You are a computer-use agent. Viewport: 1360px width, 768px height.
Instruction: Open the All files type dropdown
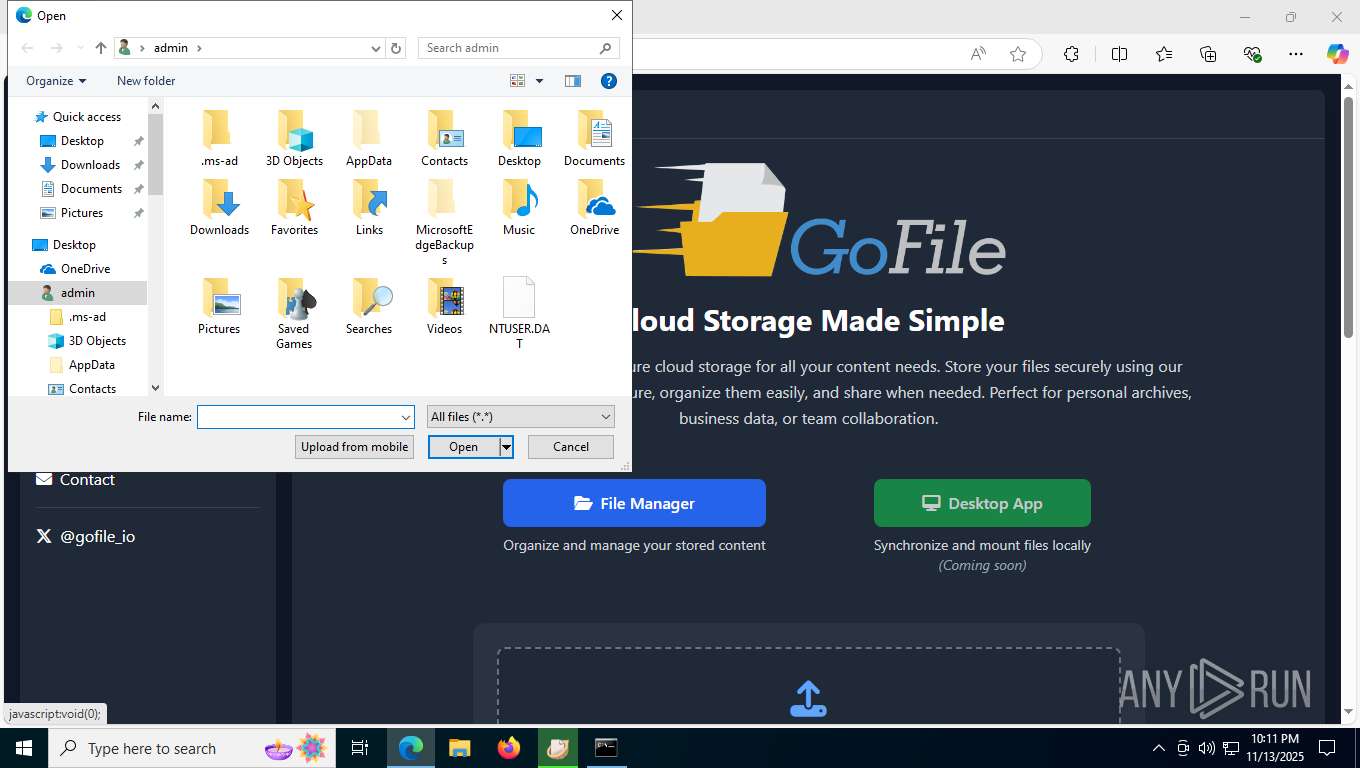click(x=521, y=417)
